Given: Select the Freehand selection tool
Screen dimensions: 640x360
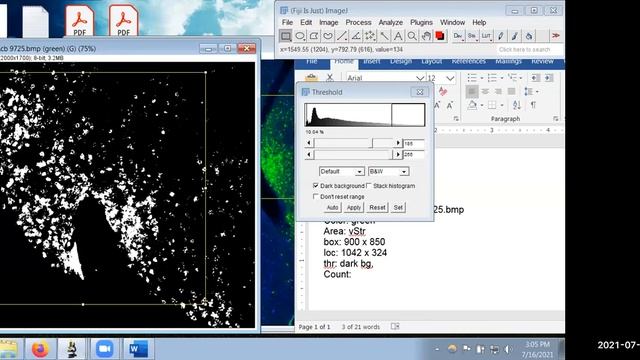Looking at the screenshot, I should [328, 36].
